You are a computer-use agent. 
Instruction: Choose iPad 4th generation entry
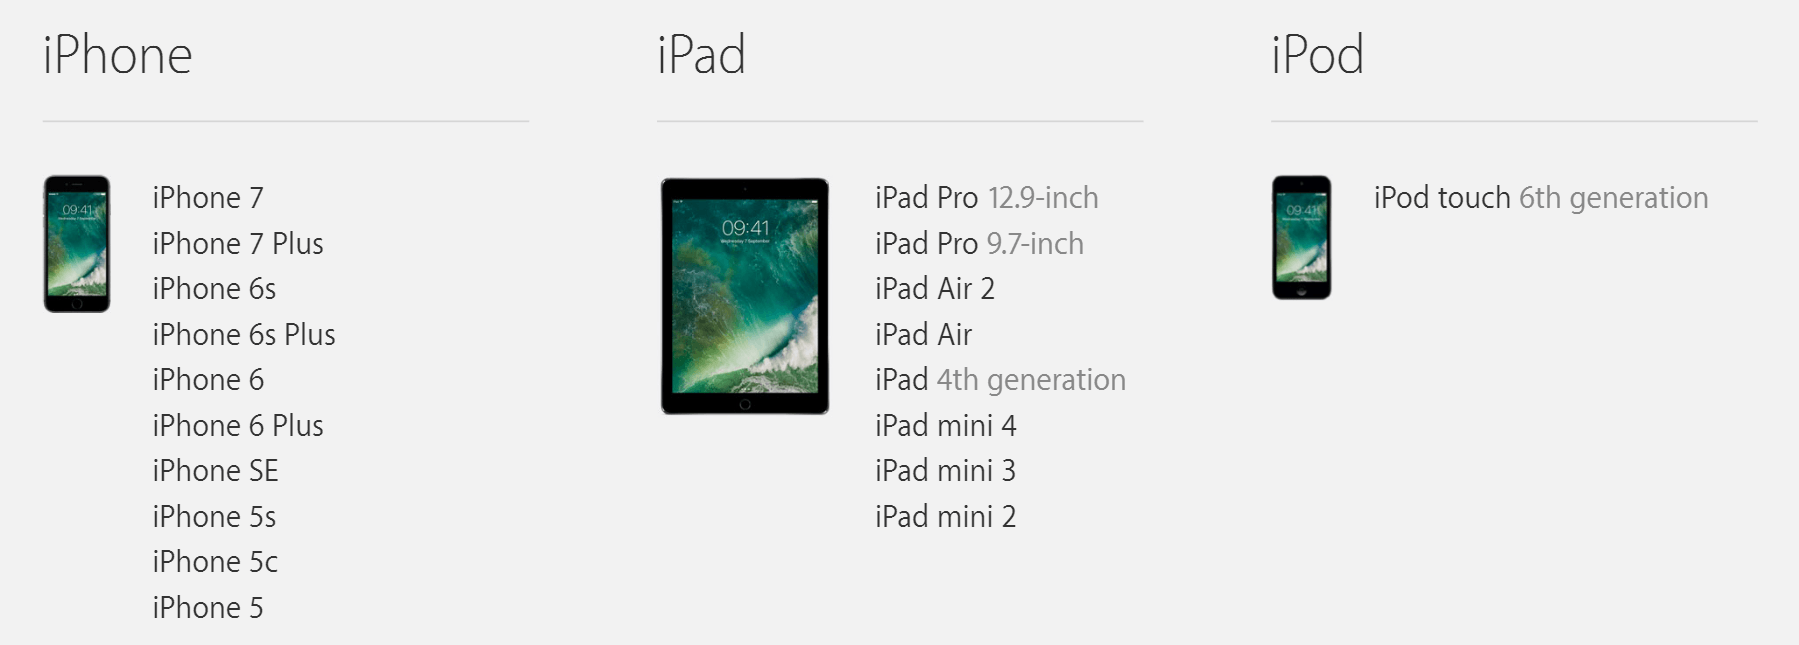[x=1001, y=380]
